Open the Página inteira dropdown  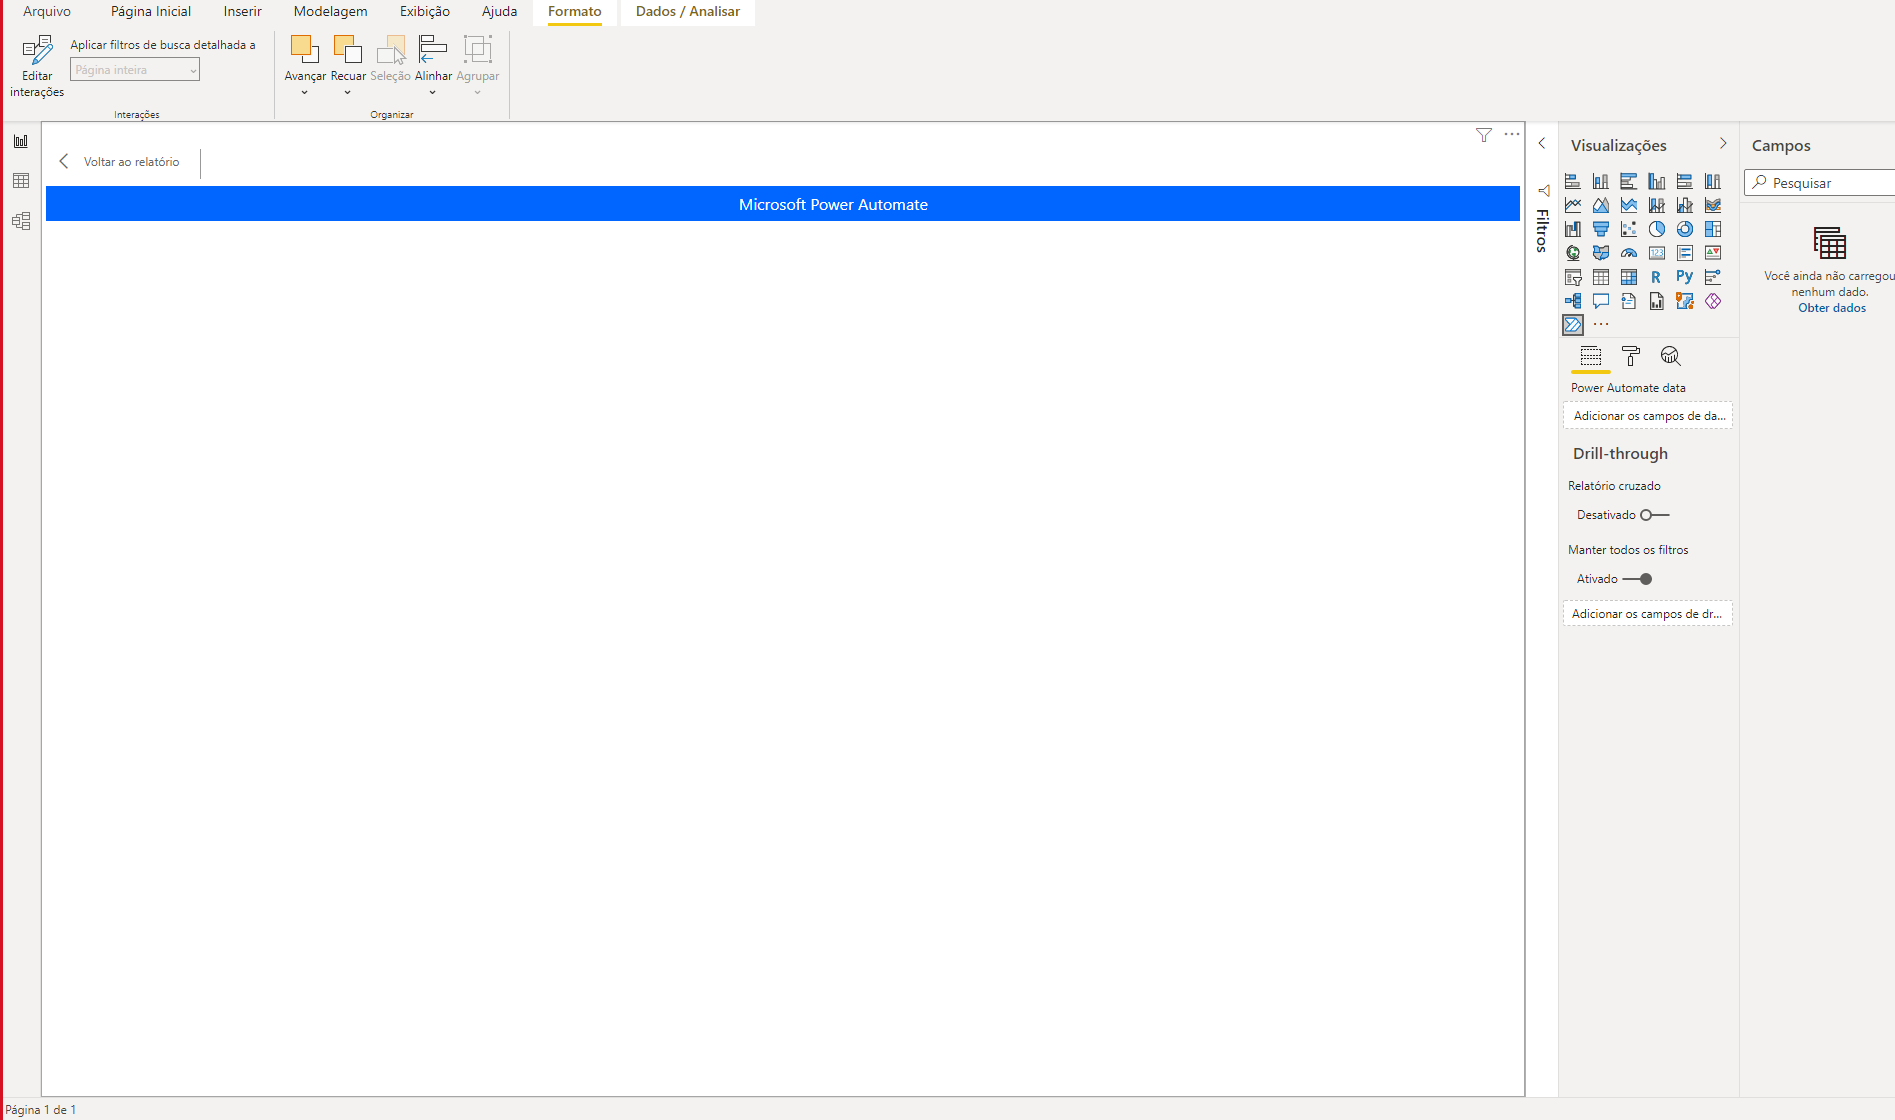135,70
